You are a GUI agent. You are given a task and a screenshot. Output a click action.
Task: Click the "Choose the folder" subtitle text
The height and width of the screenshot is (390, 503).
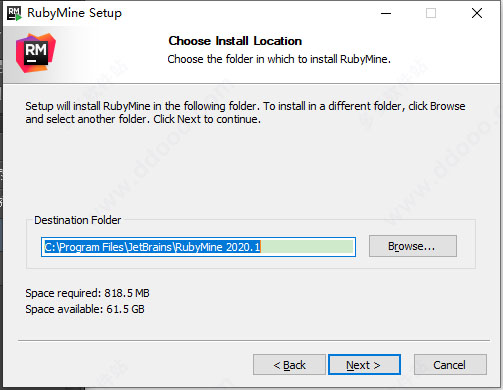(x=279, y=59)
